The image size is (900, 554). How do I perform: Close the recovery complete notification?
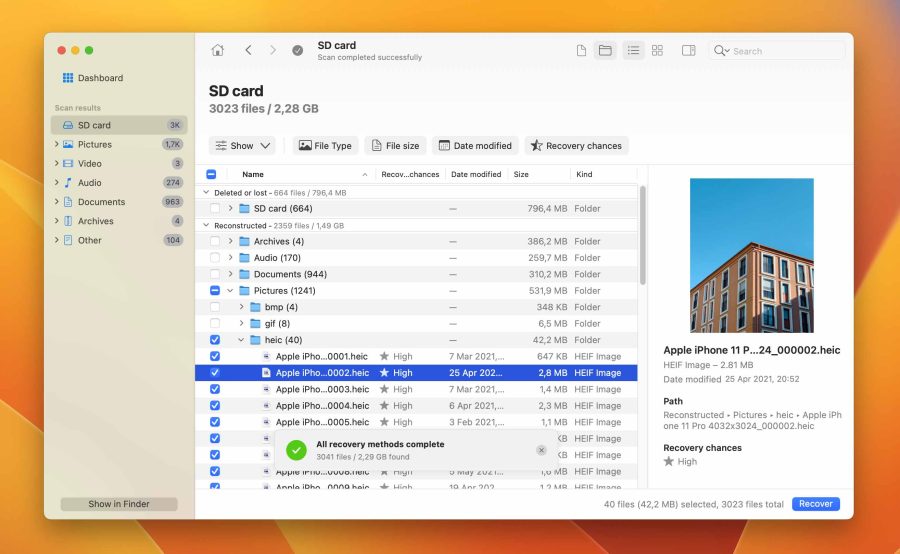pyautogui.click(x=541, y=450)
